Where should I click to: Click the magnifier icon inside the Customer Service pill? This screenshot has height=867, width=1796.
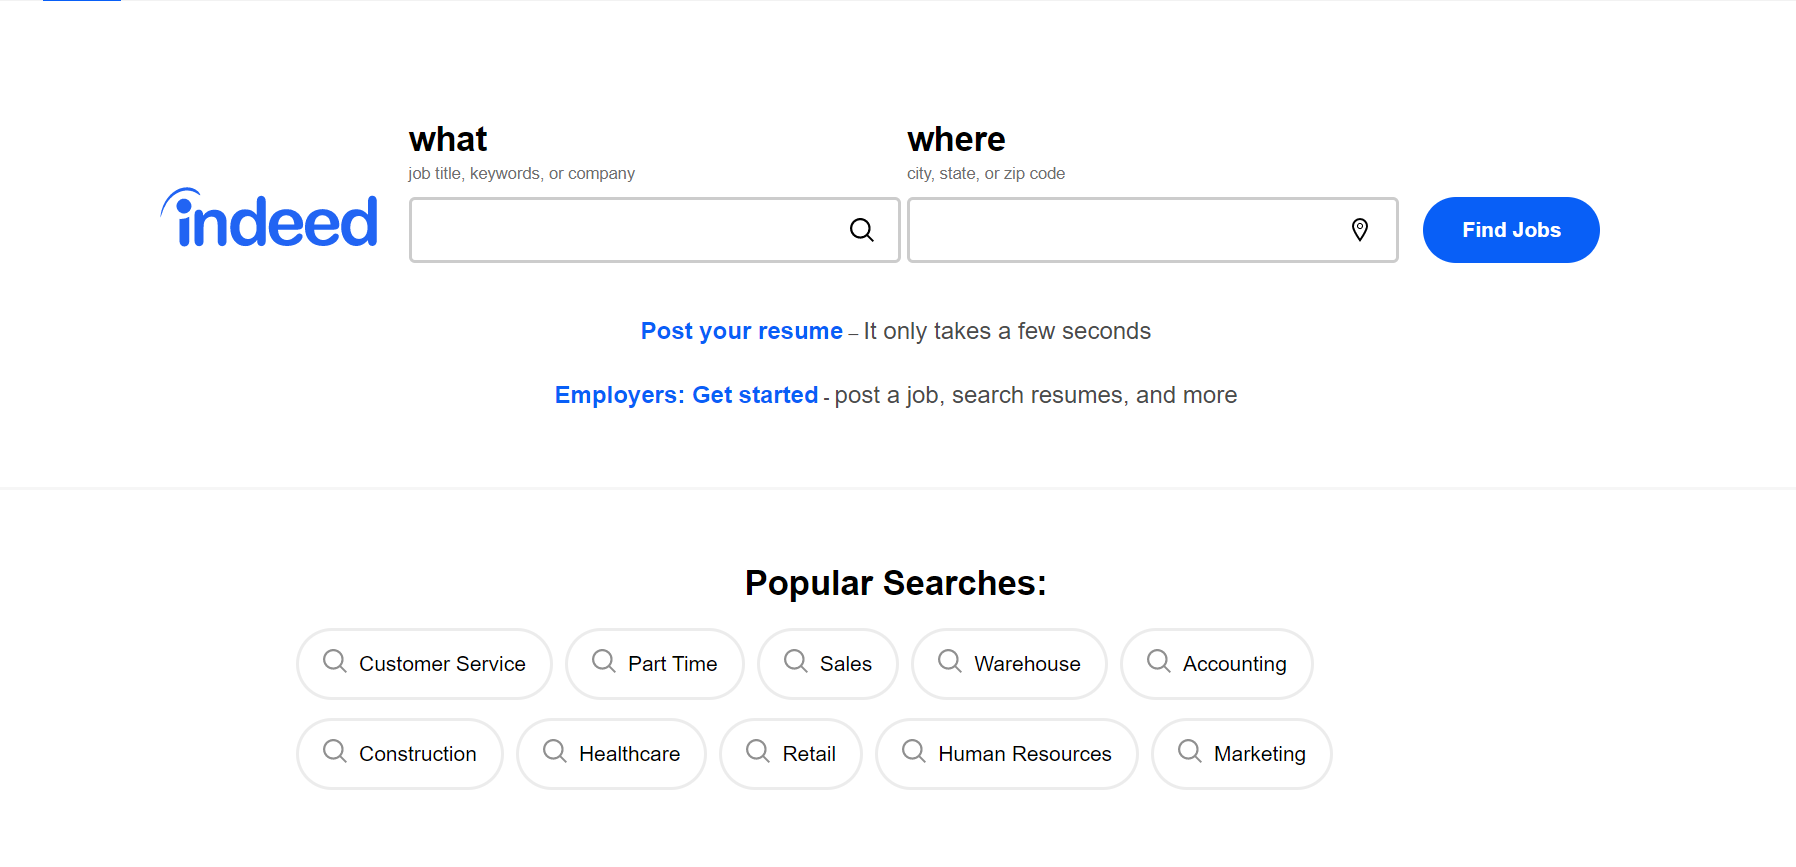tap(334, 662)
